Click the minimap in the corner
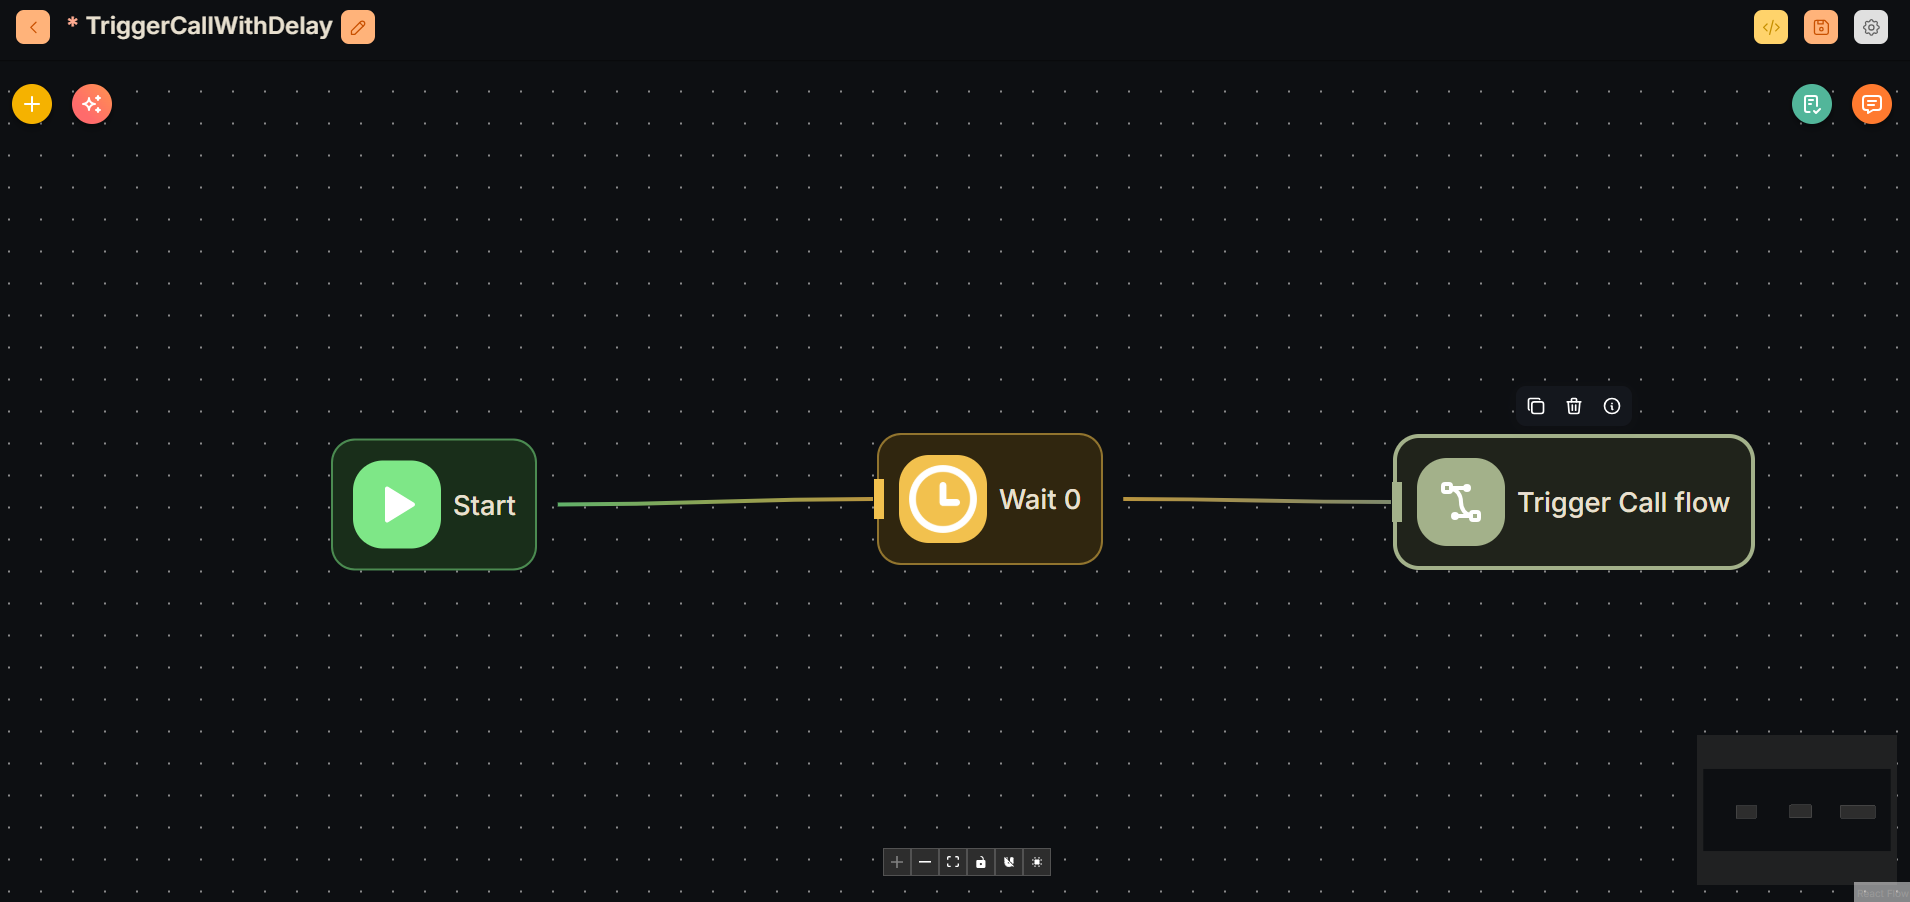The image size is (1910, 902). [1796, 810]
